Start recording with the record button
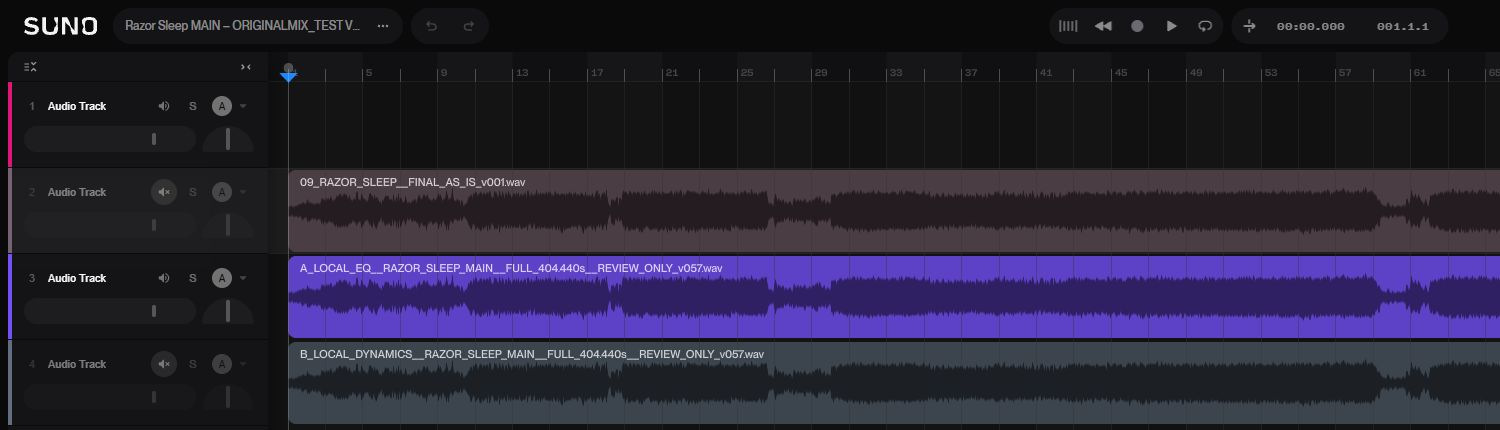This screenshot has width=1500, height=430. coord(1137,26)
